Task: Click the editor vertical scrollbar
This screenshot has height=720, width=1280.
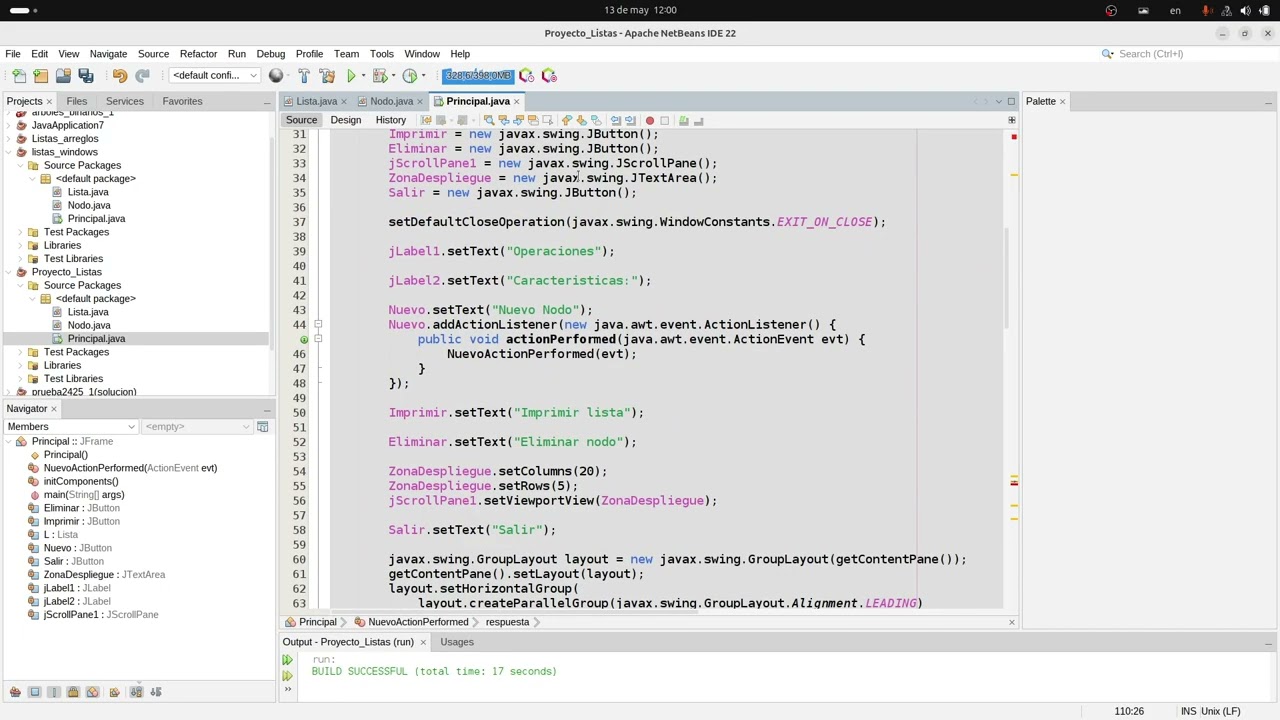Action: [1007, 280]
